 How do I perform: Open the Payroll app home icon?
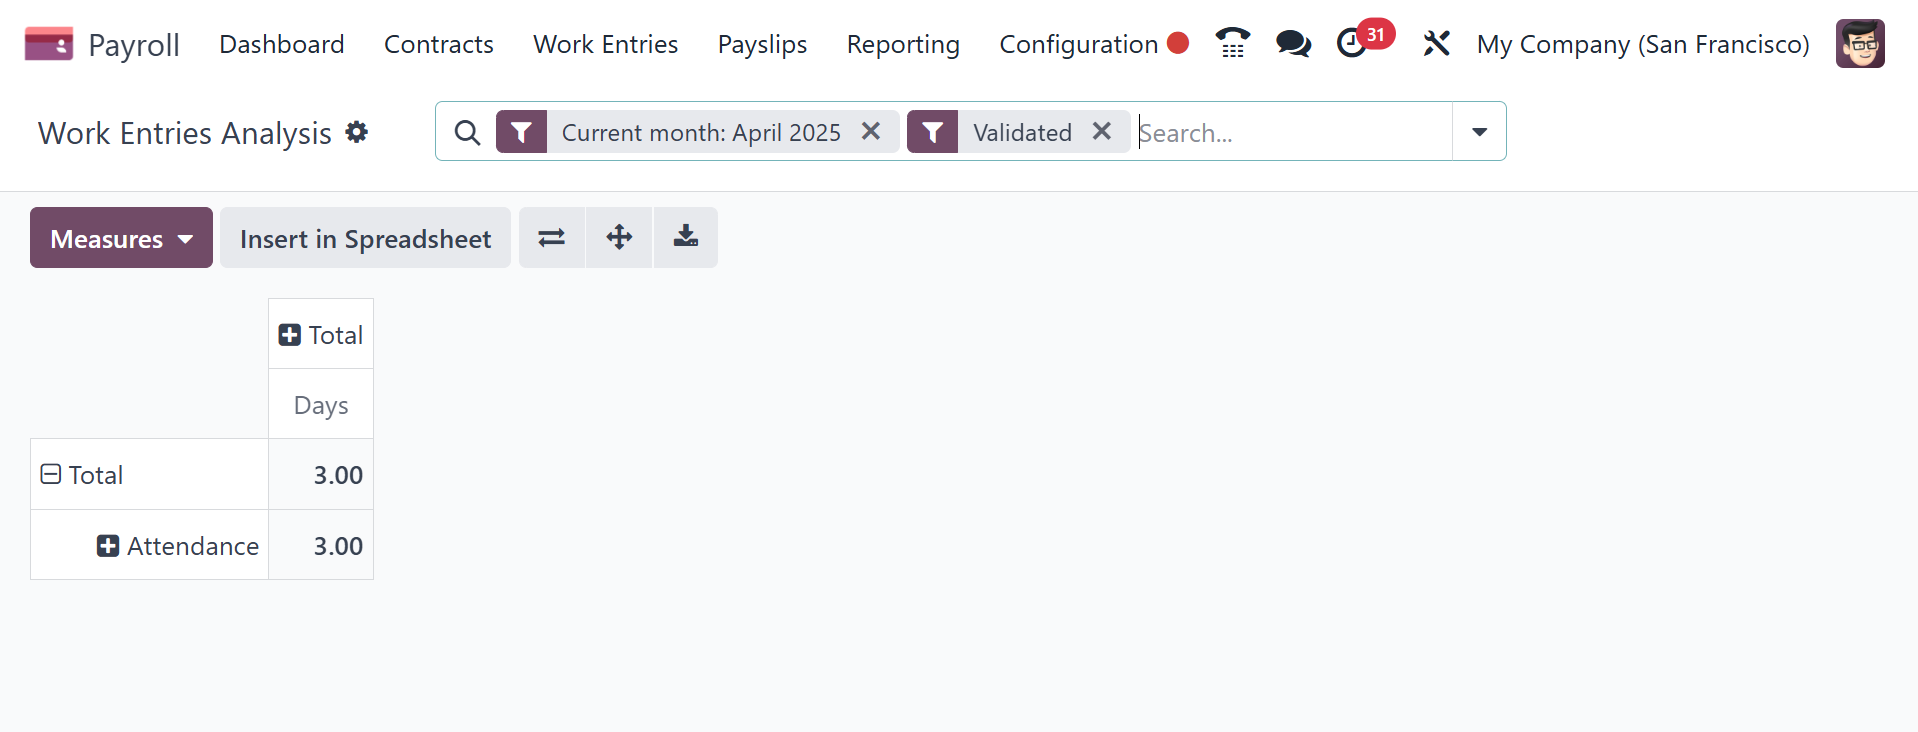coord(49,44)
